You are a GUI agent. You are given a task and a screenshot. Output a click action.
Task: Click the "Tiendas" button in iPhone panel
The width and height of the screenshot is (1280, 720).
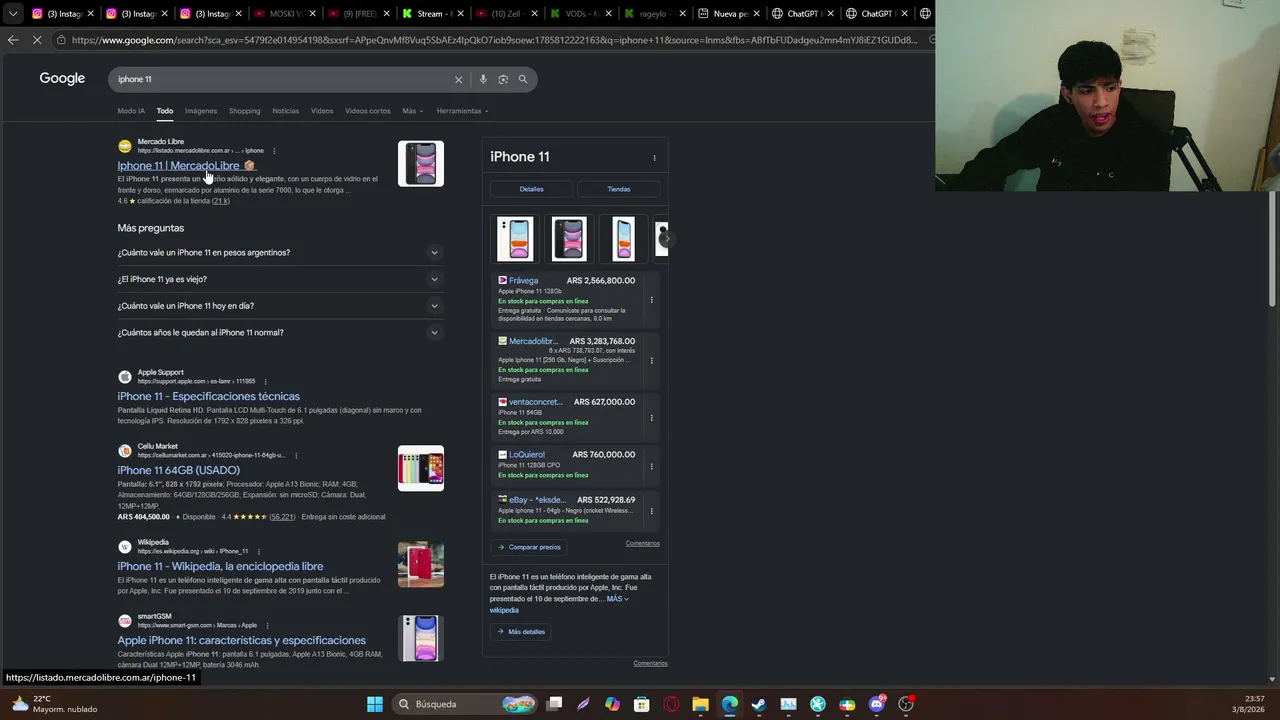click(x=619, y=189)
